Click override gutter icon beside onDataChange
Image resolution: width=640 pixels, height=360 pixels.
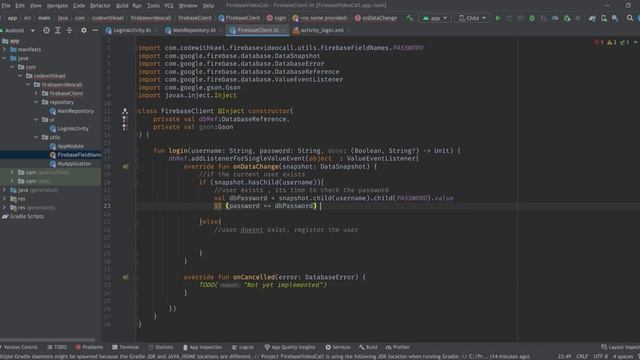click(125, 167)
